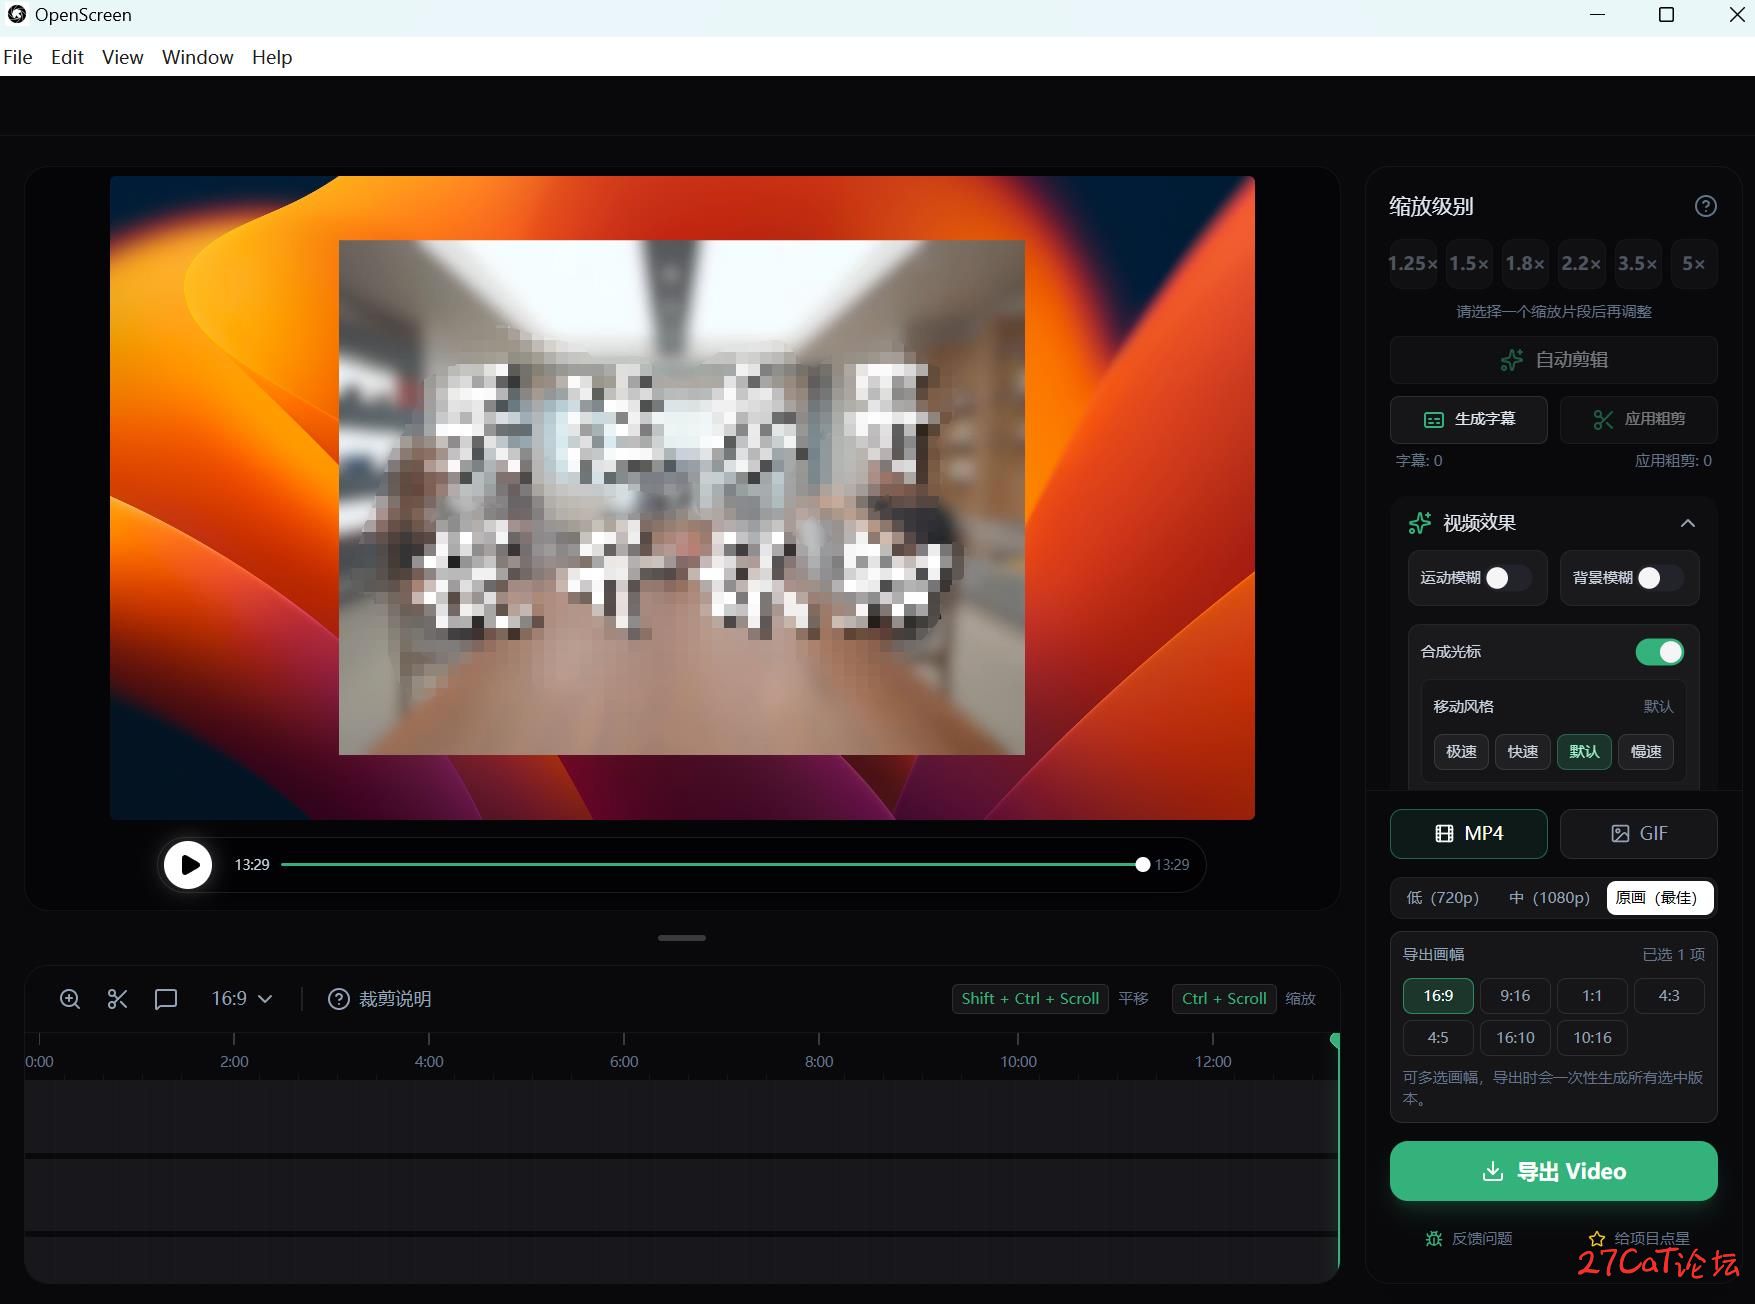Collapse the 视频效果 section
Image resolution: width=1755 pixels, height=1304 pixels.
(x=1687, y=523)
